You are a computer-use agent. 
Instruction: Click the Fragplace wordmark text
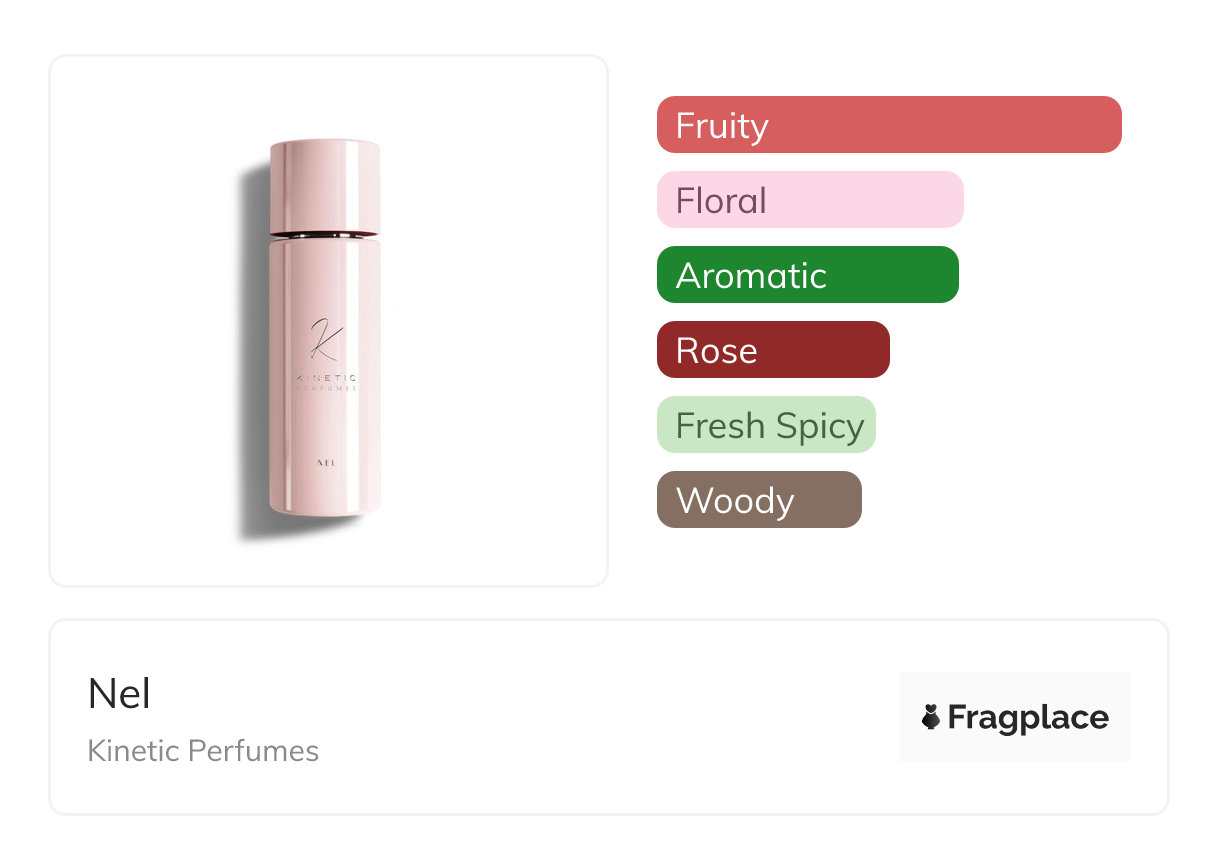tap(1028, 717)
